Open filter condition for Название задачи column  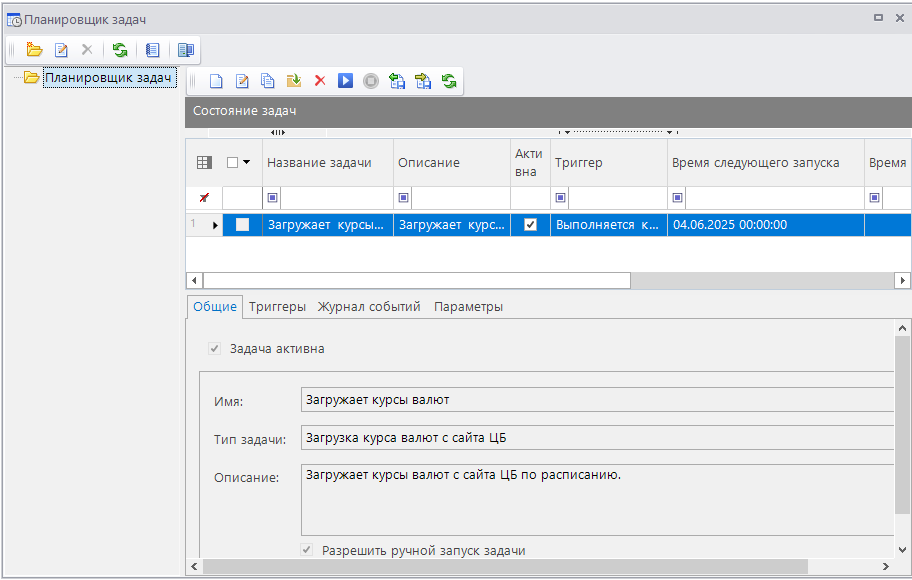(x=272, y=198)
